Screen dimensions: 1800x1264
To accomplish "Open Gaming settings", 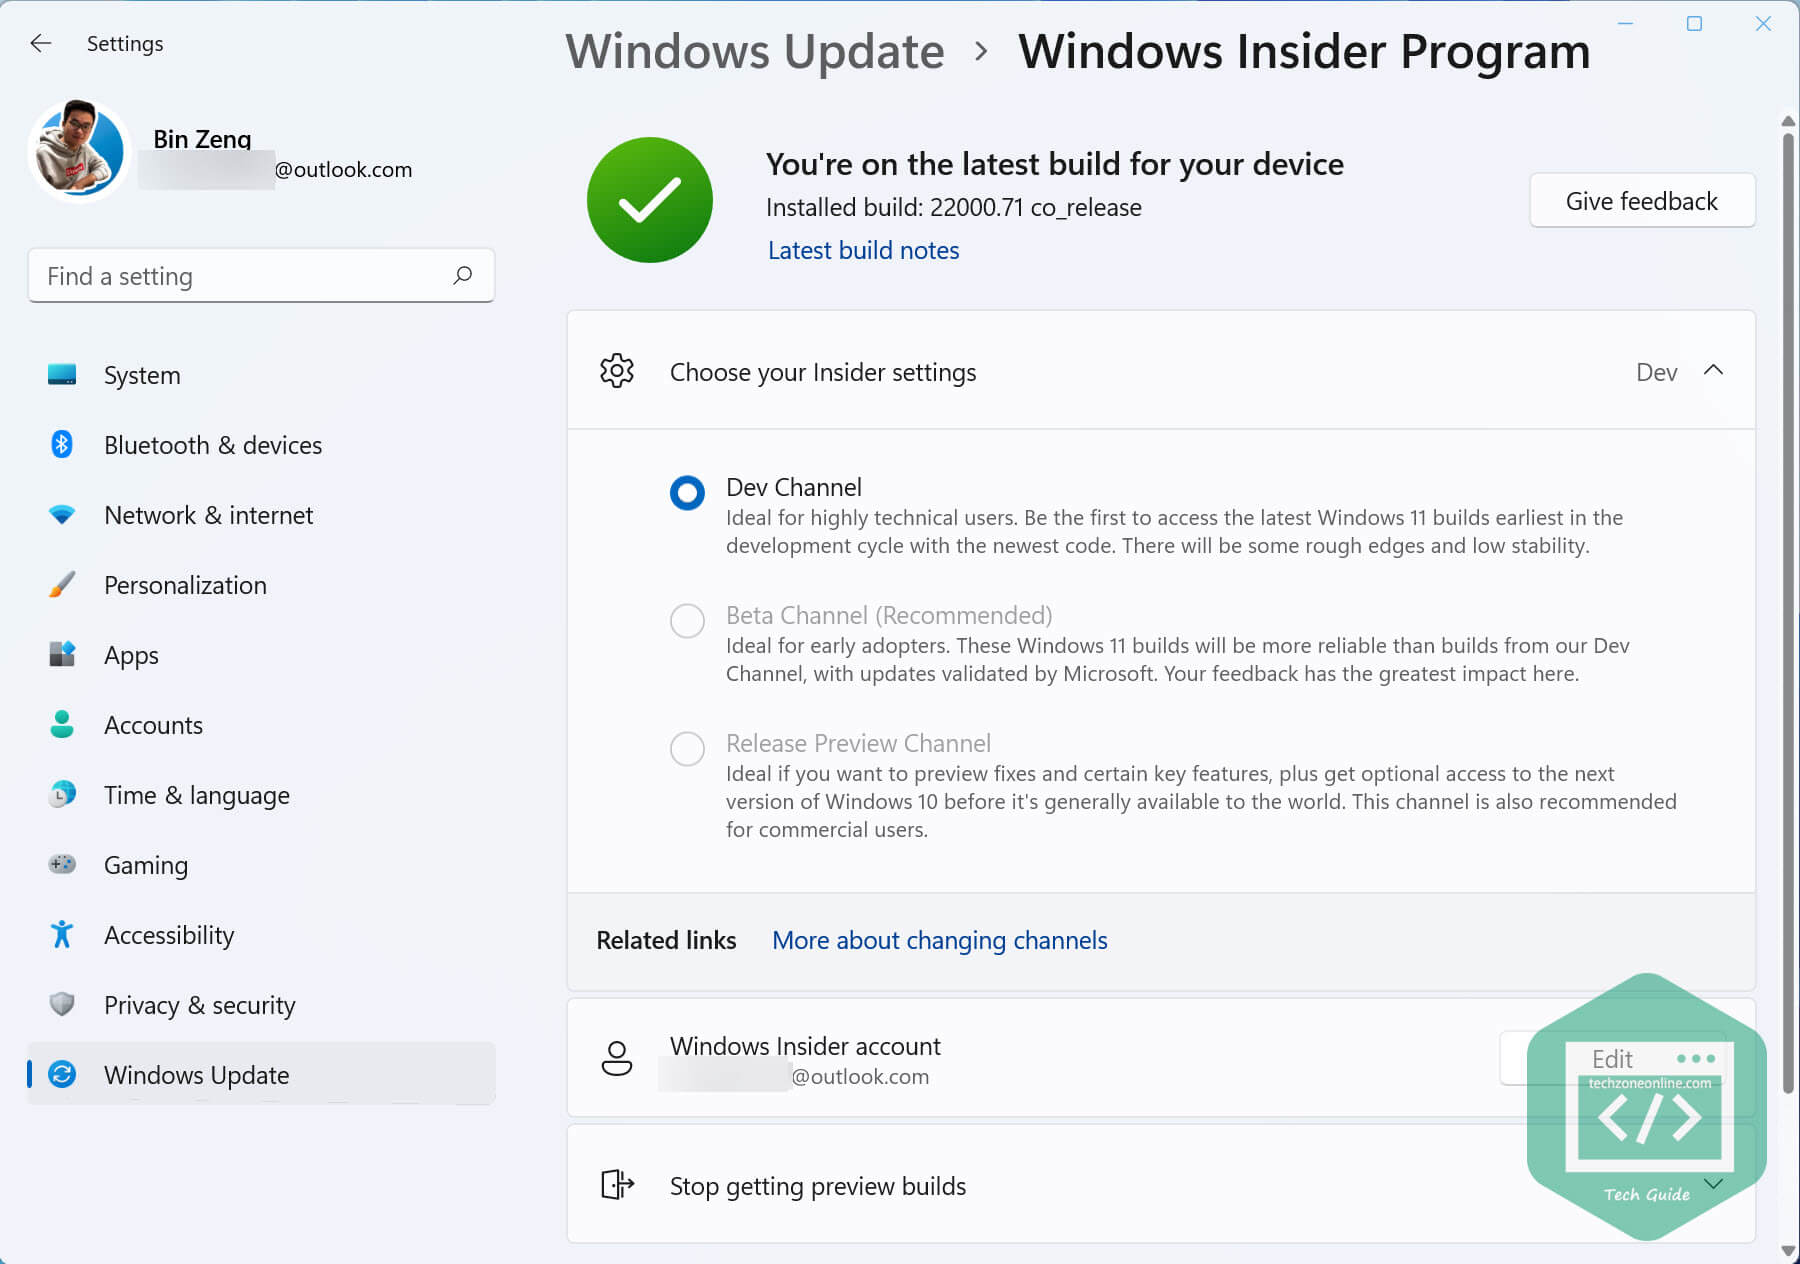I will 261,865.
